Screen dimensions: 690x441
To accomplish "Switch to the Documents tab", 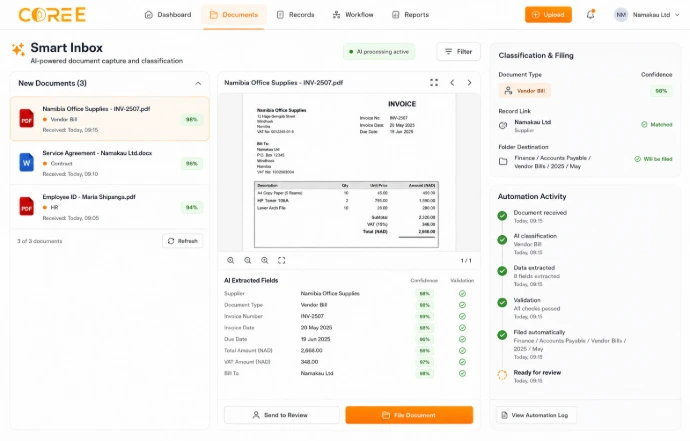I will (234, 15).
